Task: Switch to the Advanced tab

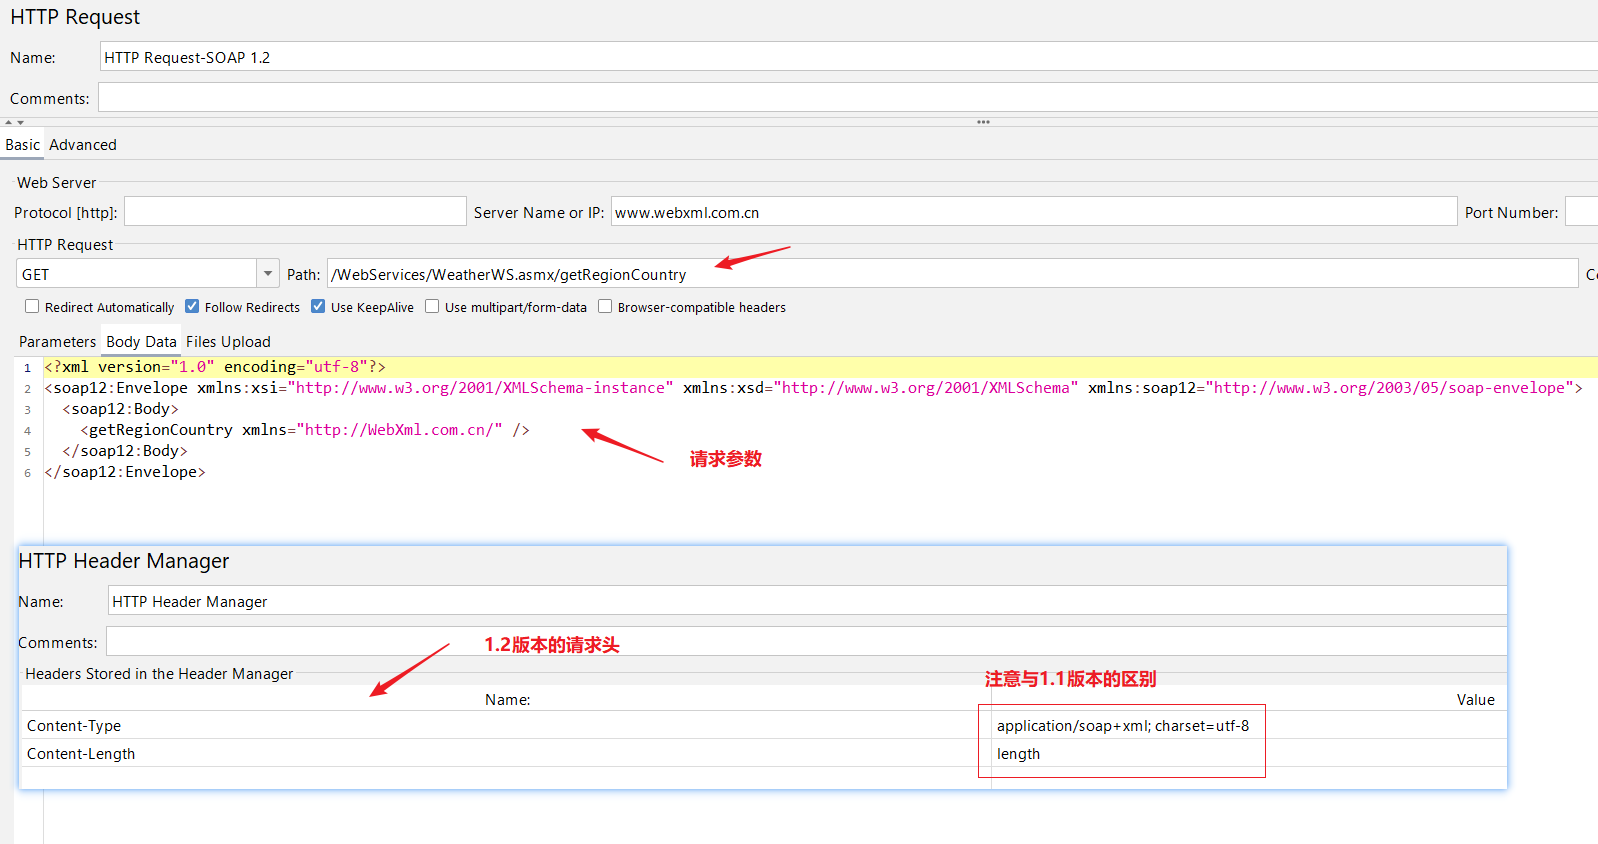Action: (83, 145)
